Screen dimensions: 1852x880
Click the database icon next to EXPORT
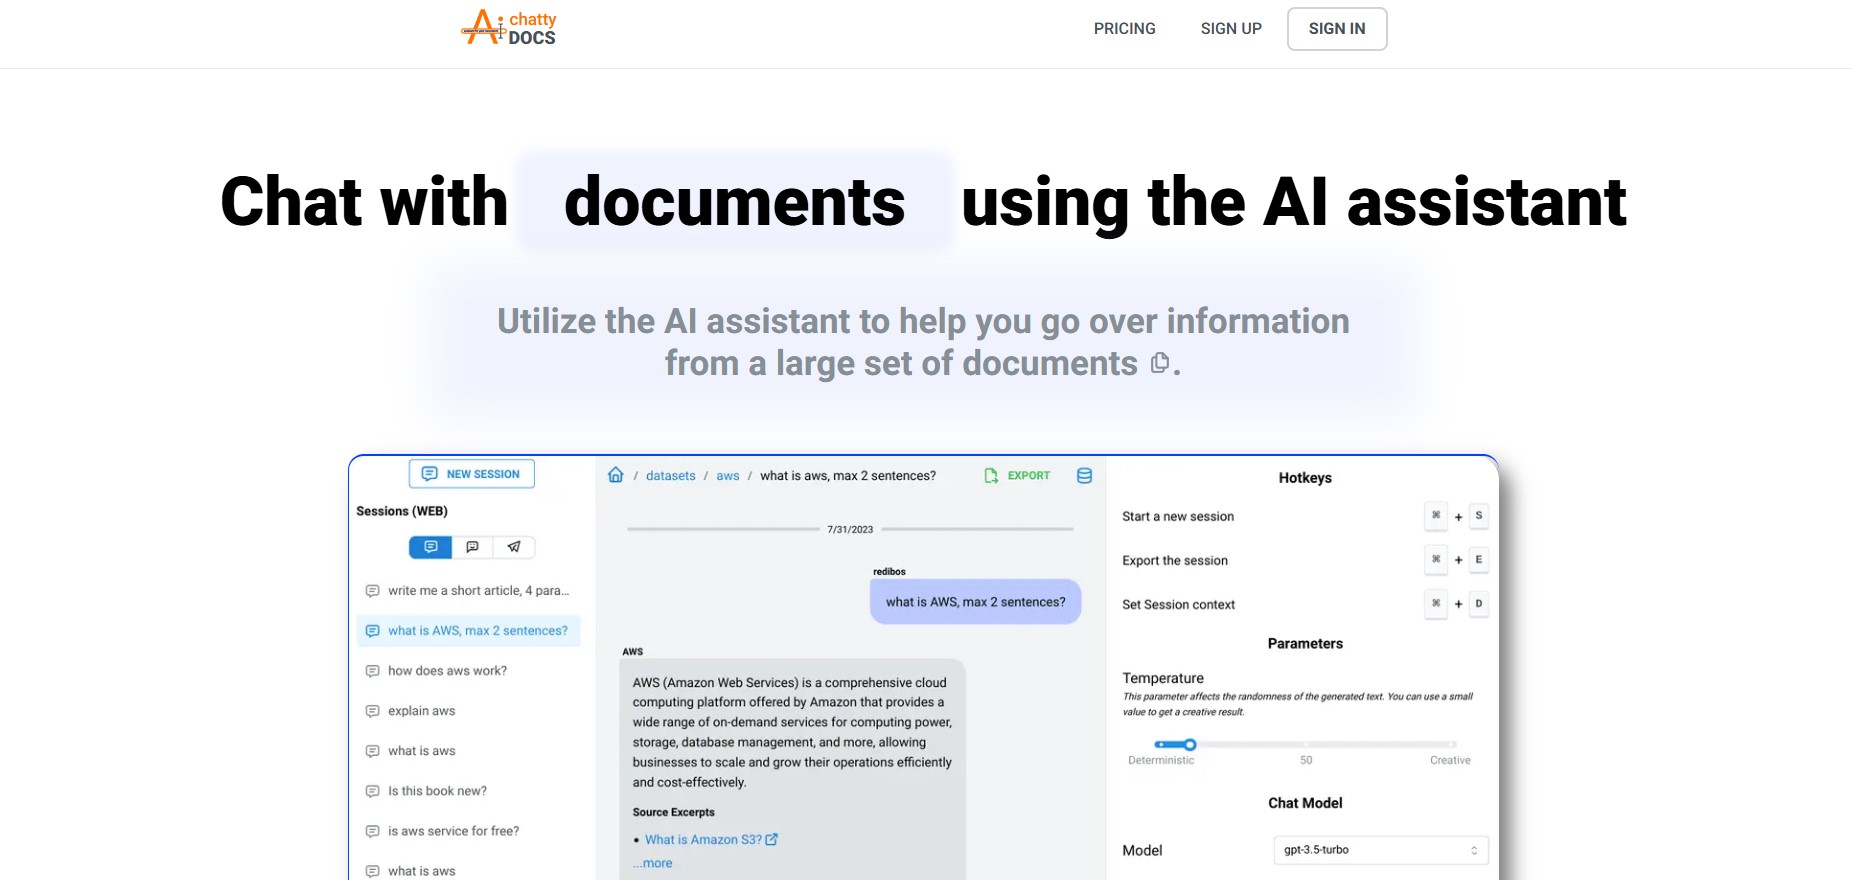point(1084,476)
